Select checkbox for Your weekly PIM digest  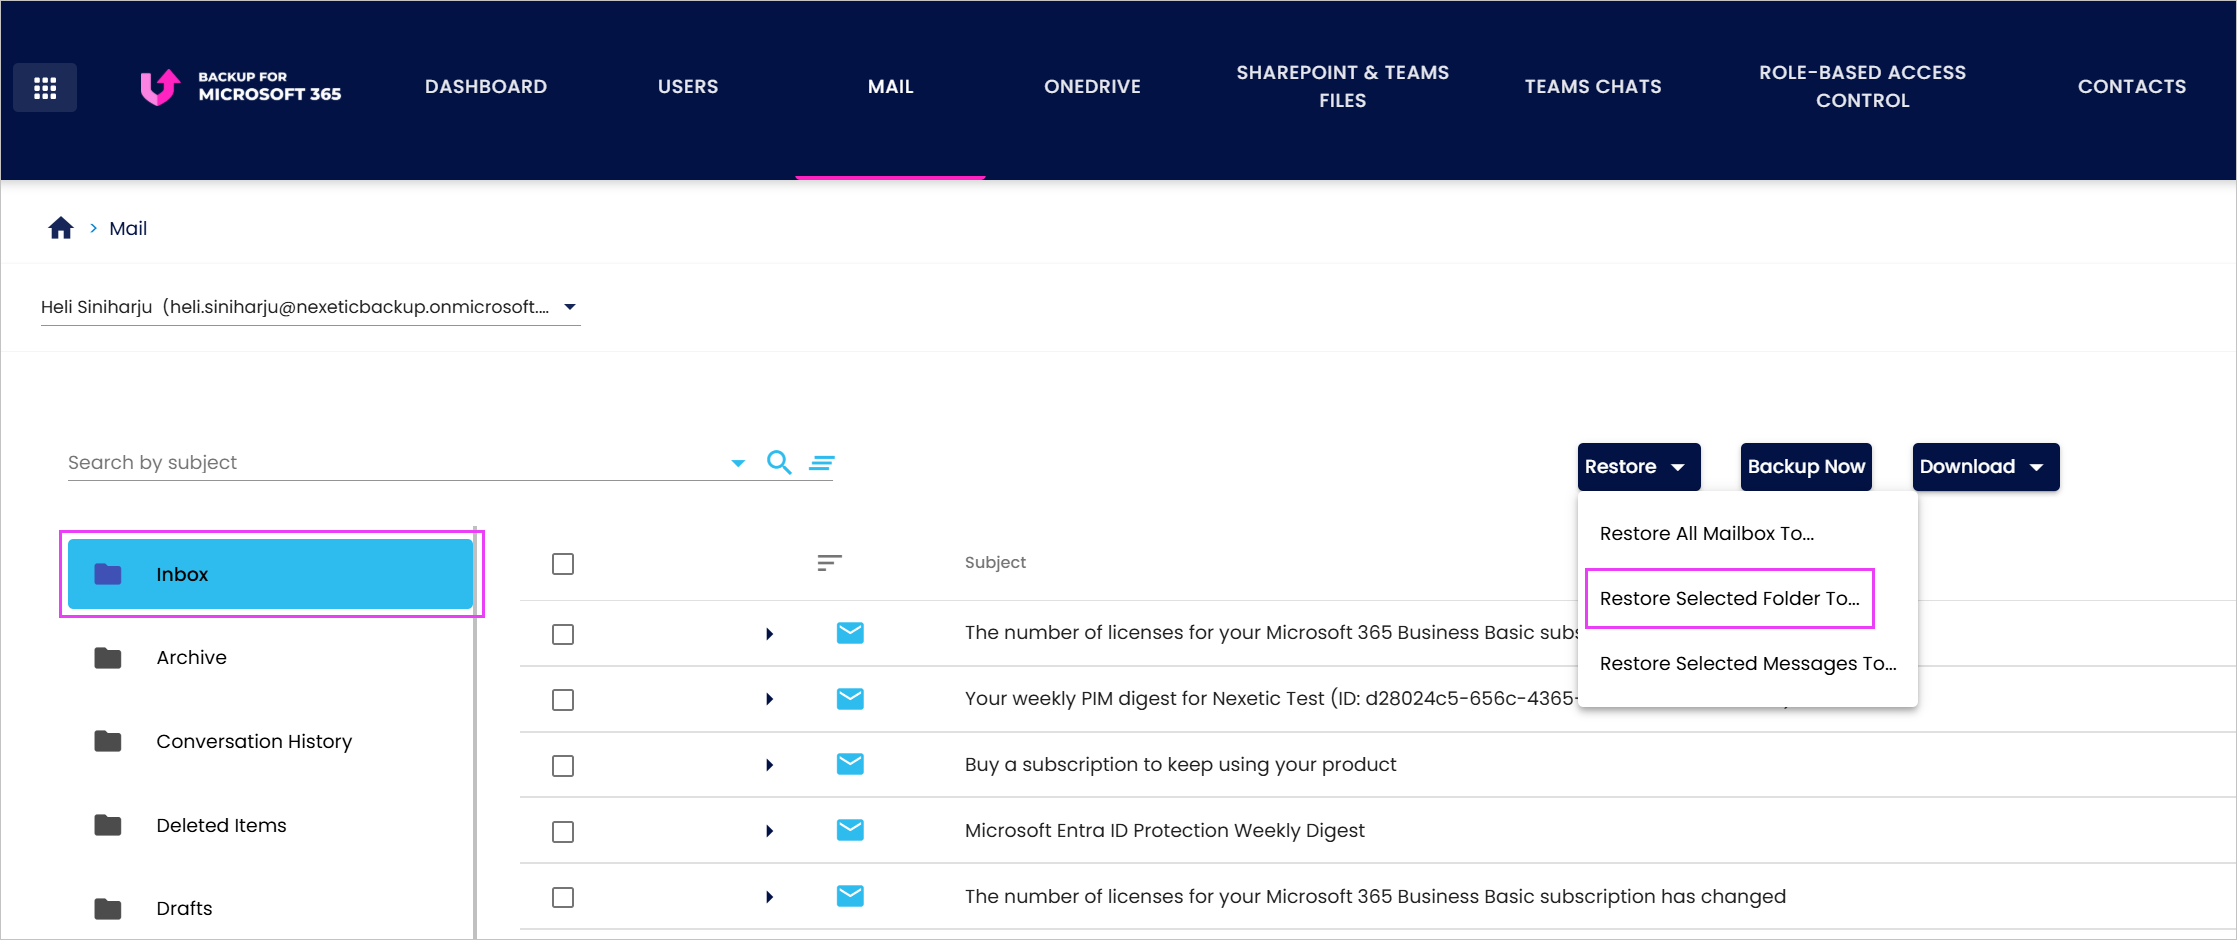pos(563,700)
